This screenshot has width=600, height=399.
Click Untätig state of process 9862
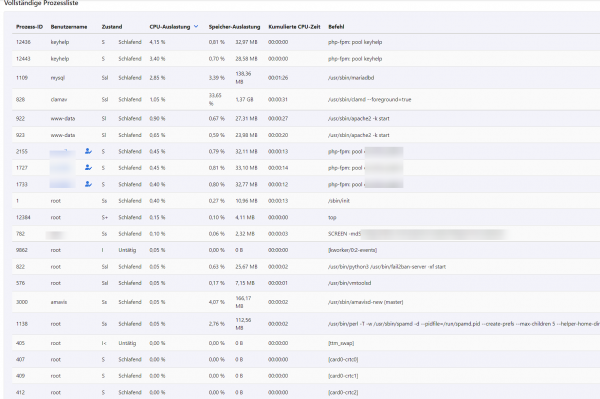127,250
